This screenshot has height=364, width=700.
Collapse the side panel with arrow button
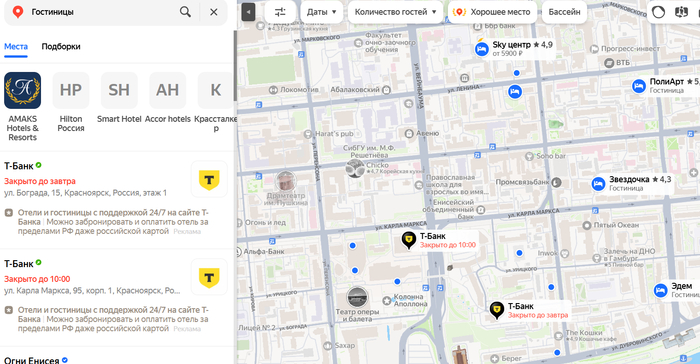point(248,12)
